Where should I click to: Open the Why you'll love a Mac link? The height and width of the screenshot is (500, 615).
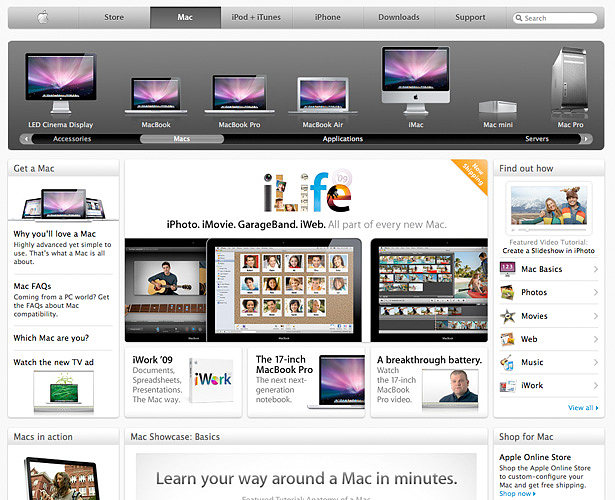[x=55, y=234]
